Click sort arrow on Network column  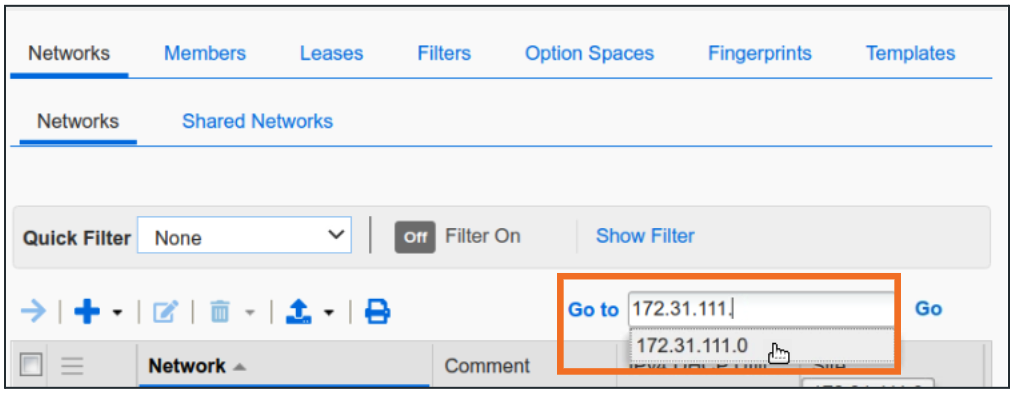pos(240,367)
